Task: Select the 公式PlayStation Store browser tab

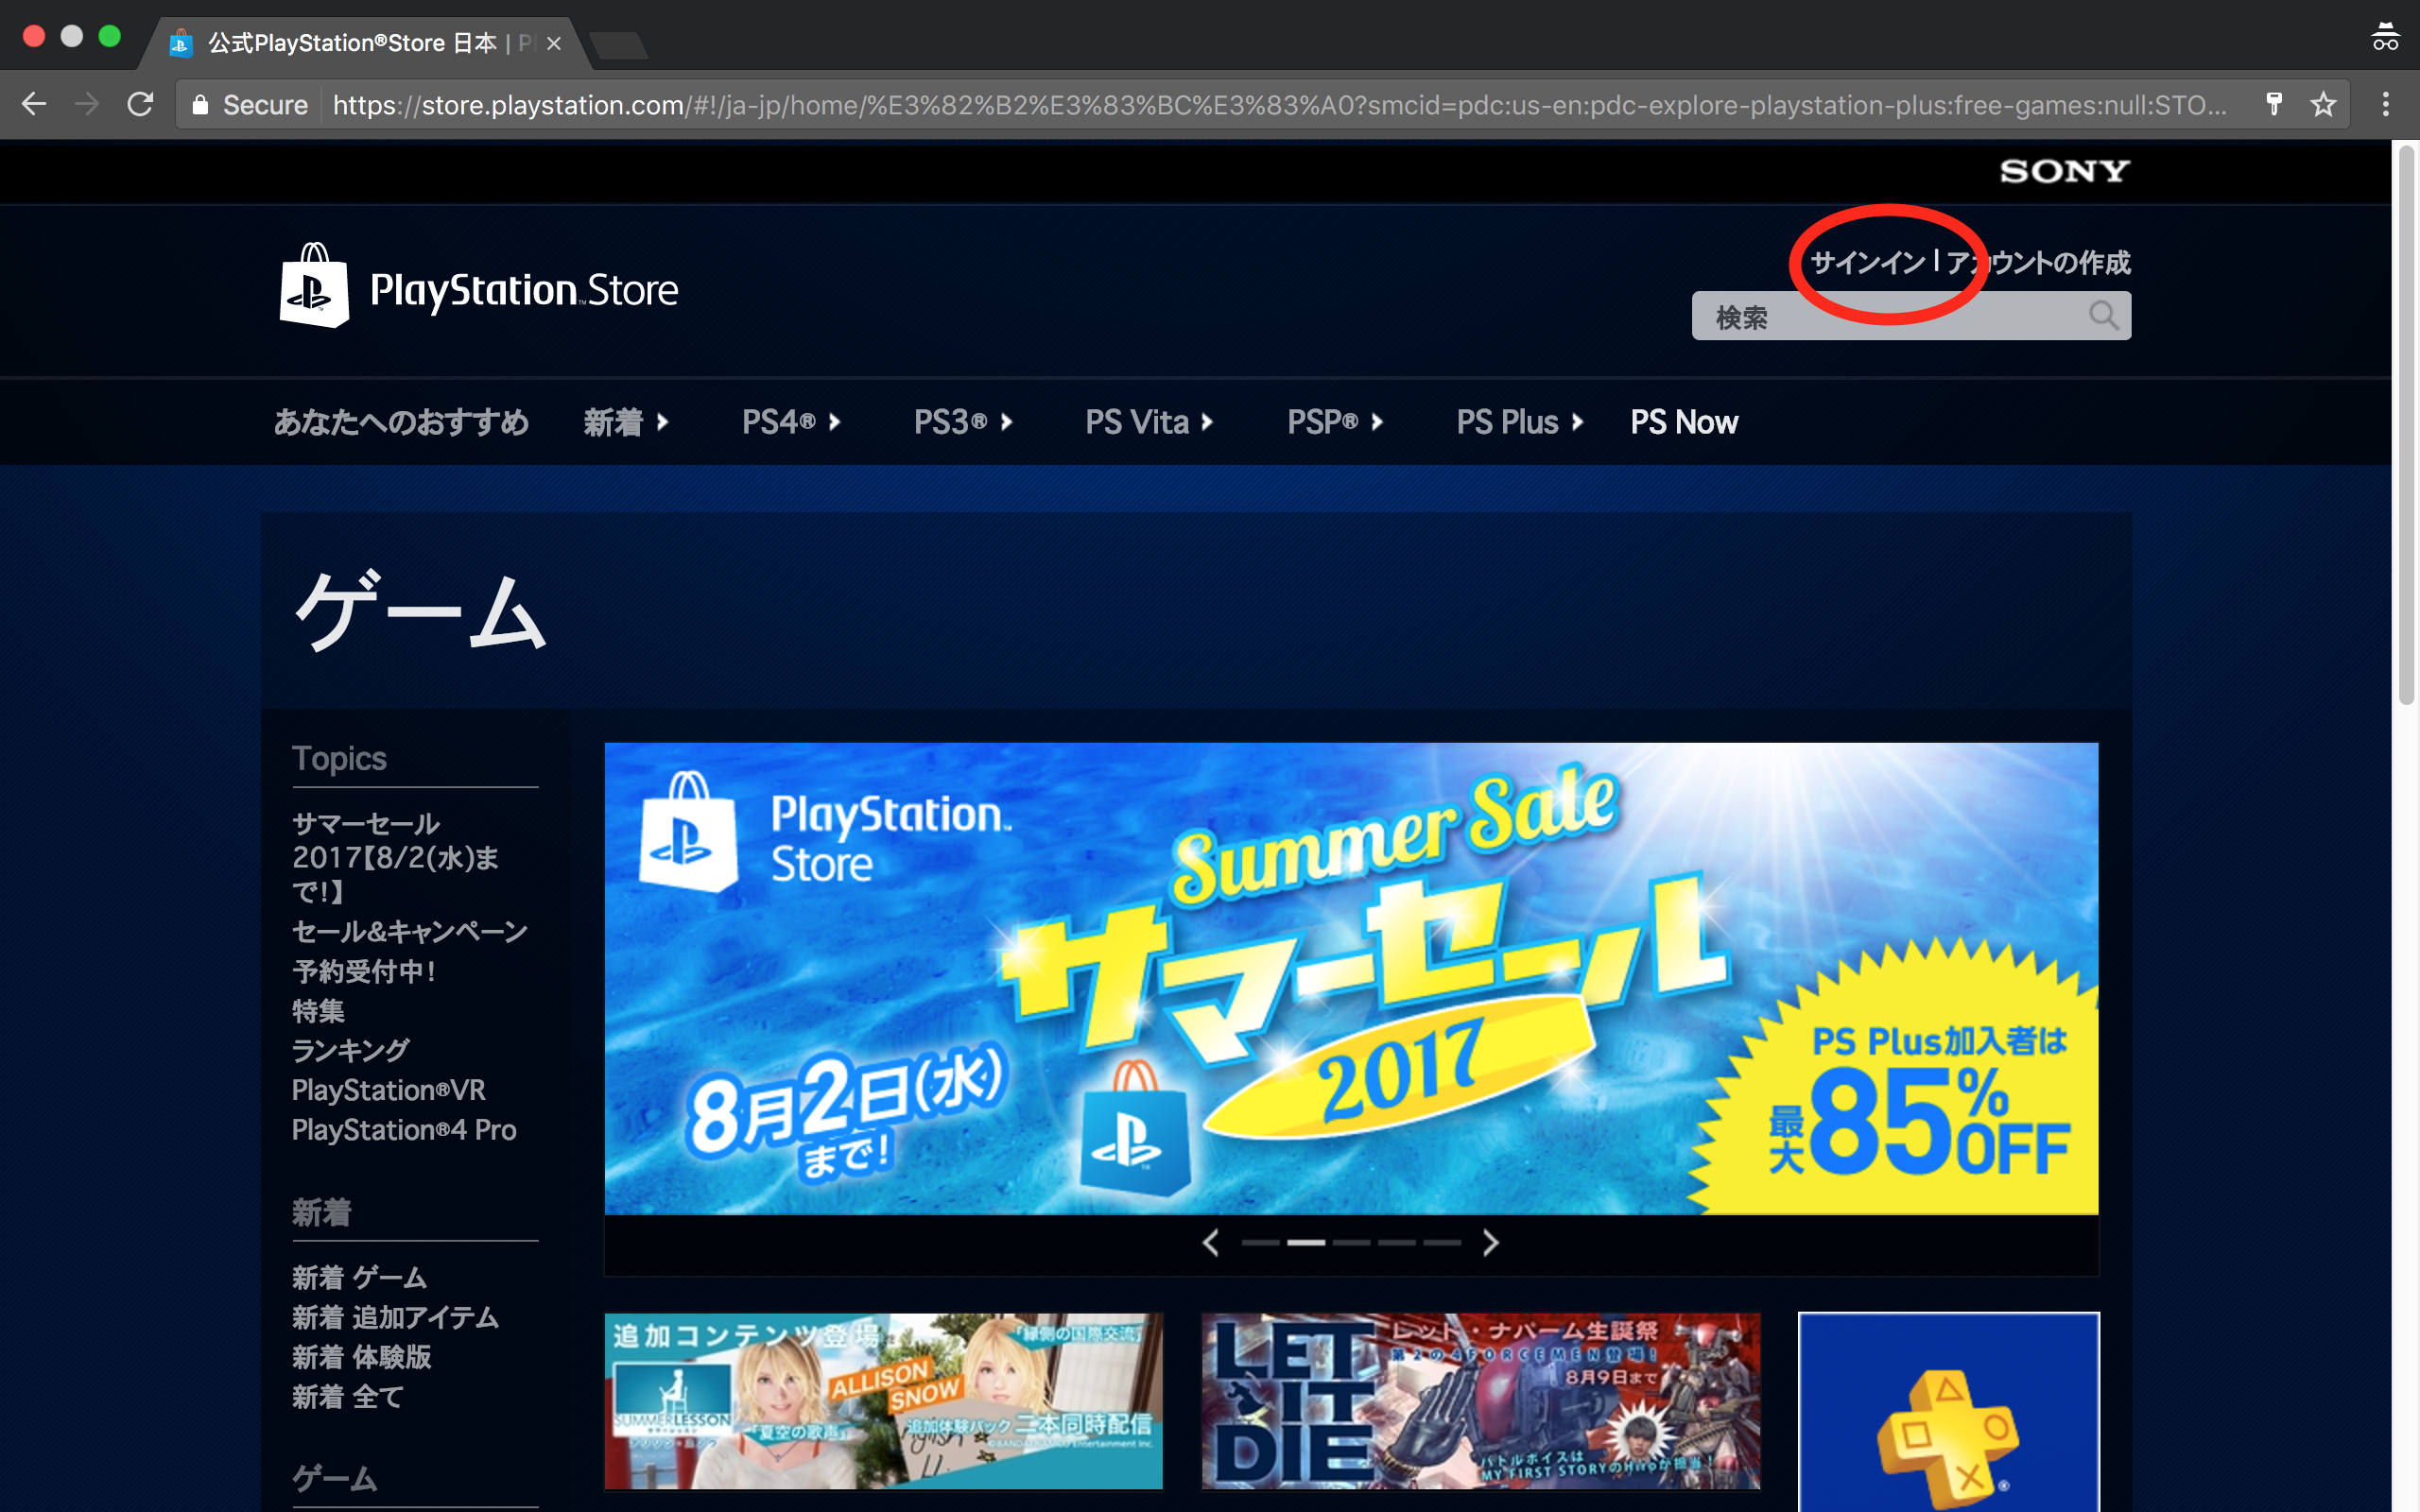Action: pos(365,43)
